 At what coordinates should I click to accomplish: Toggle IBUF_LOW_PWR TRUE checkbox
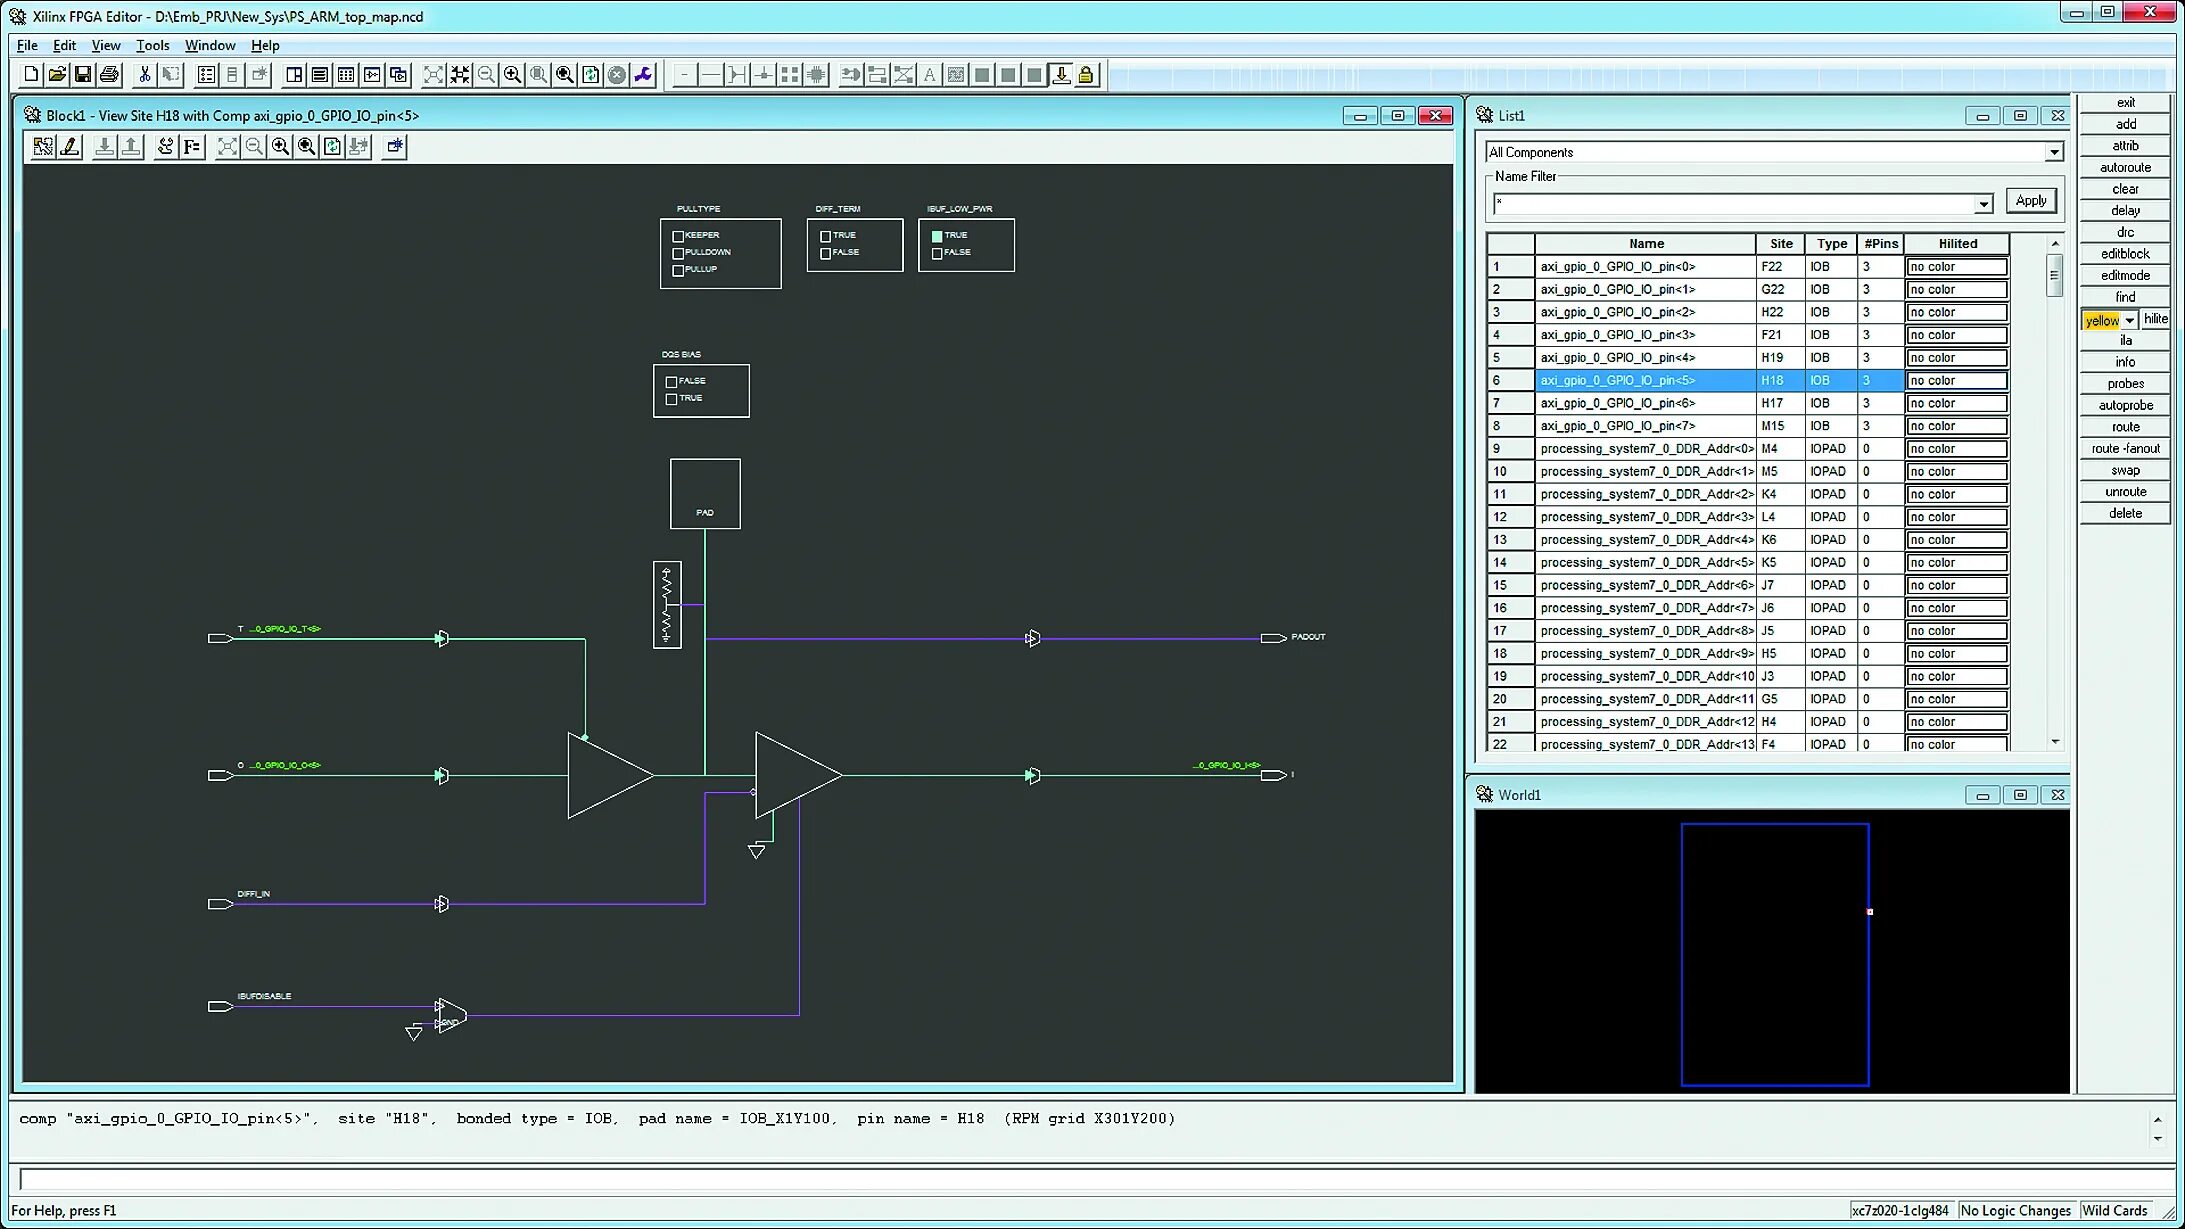pos(937,236)
